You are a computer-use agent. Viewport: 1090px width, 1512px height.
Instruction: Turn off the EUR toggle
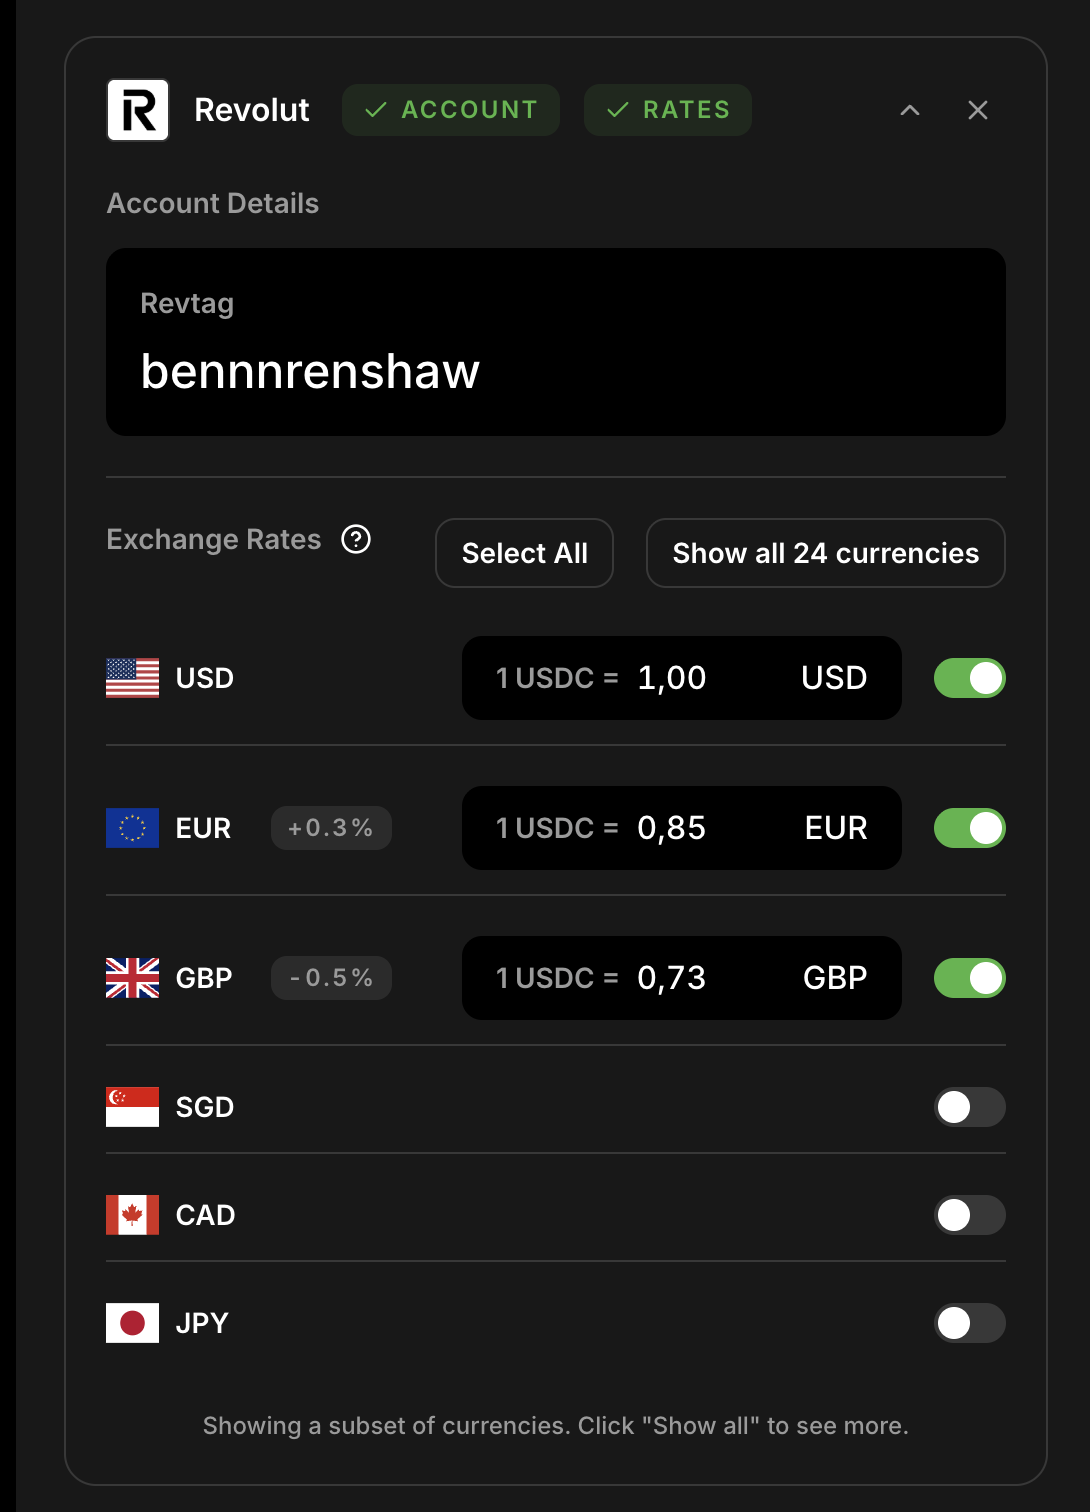pyautogui.click(x=969, y=828)
